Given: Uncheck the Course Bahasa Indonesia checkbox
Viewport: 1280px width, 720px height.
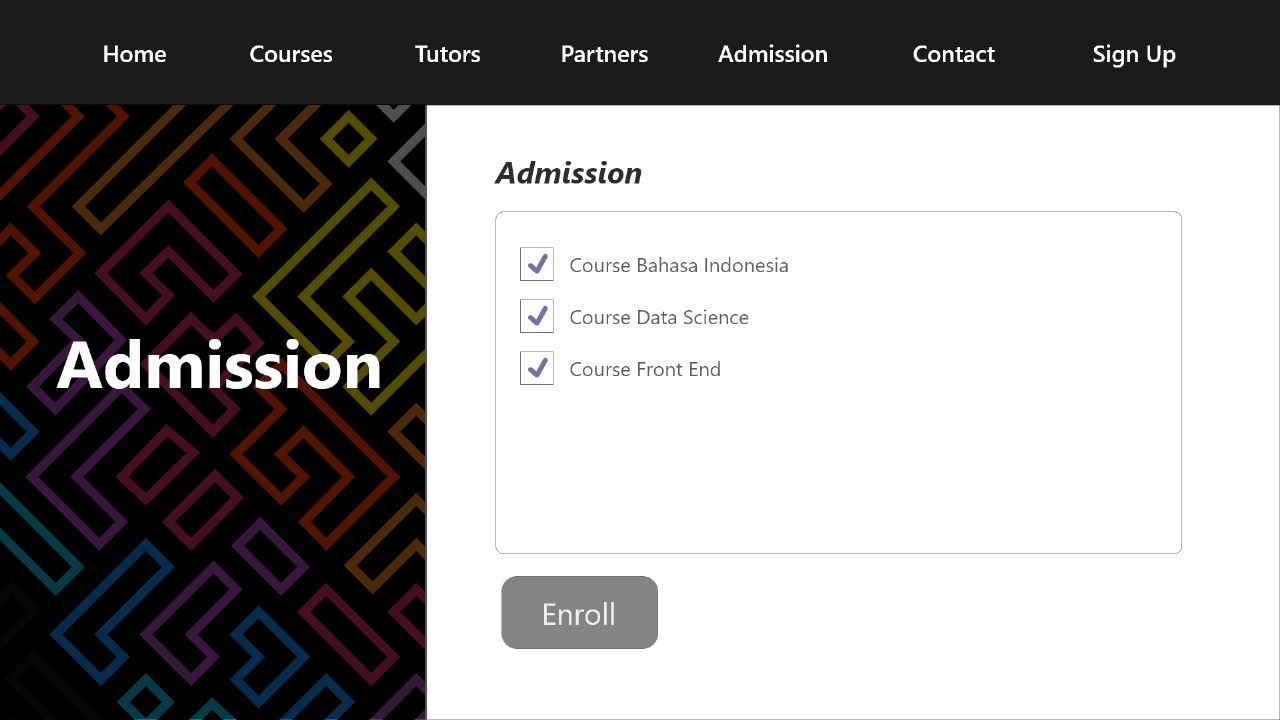Looking at the screenshot, I should 537,265.
